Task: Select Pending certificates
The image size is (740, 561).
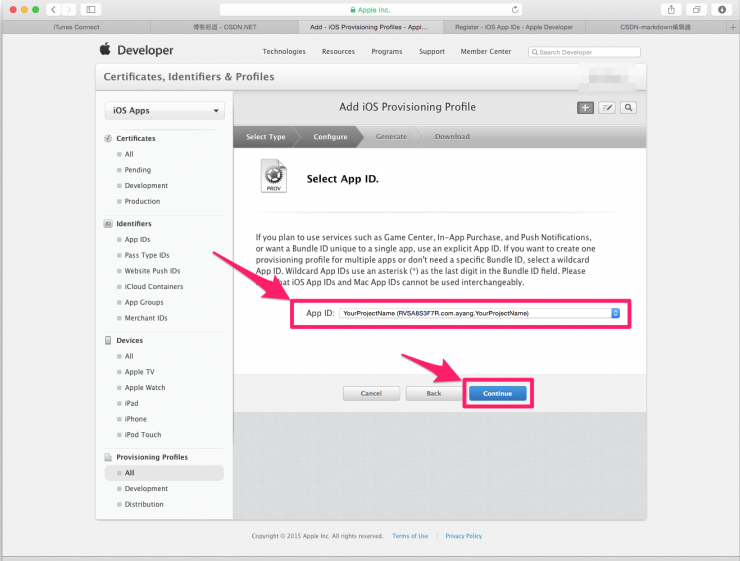Action: pos(138,170)
